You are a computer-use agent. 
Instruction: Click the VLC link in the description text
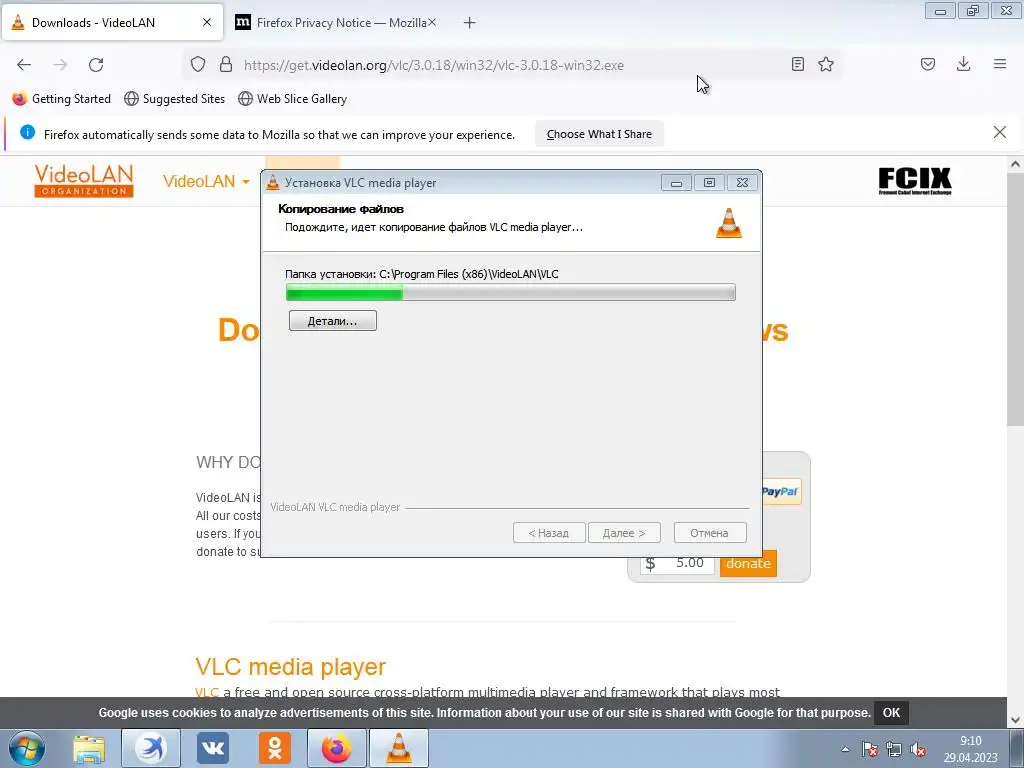[207, 692]
